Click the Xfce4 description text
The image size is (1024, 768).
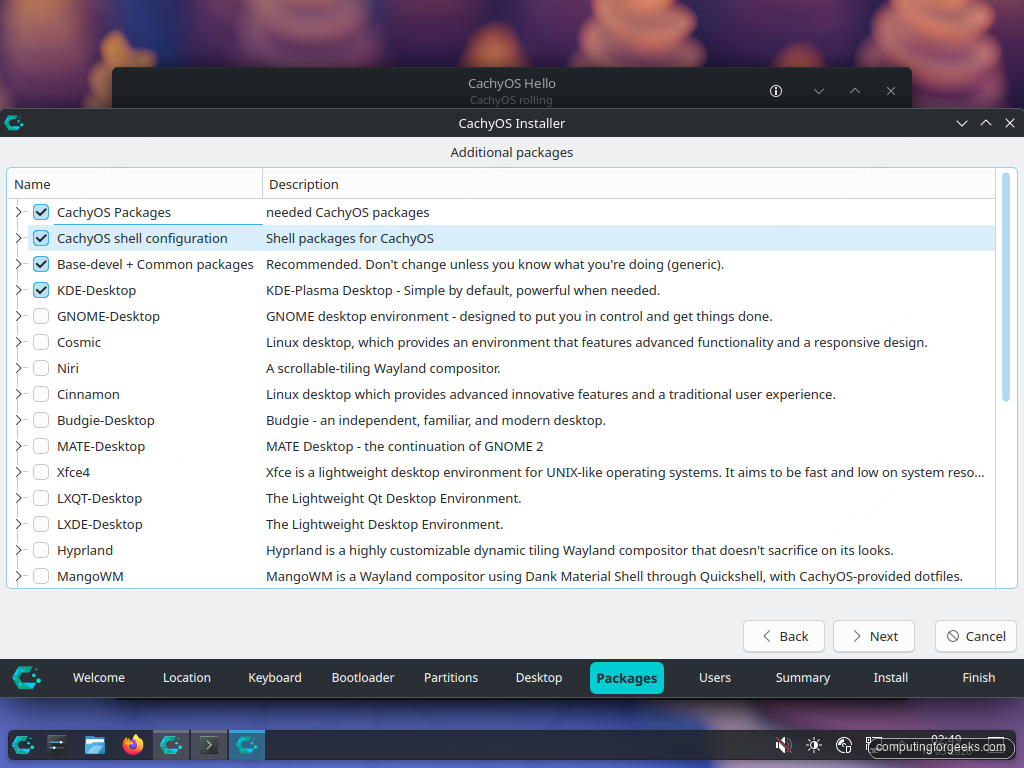tap(625, 472)
